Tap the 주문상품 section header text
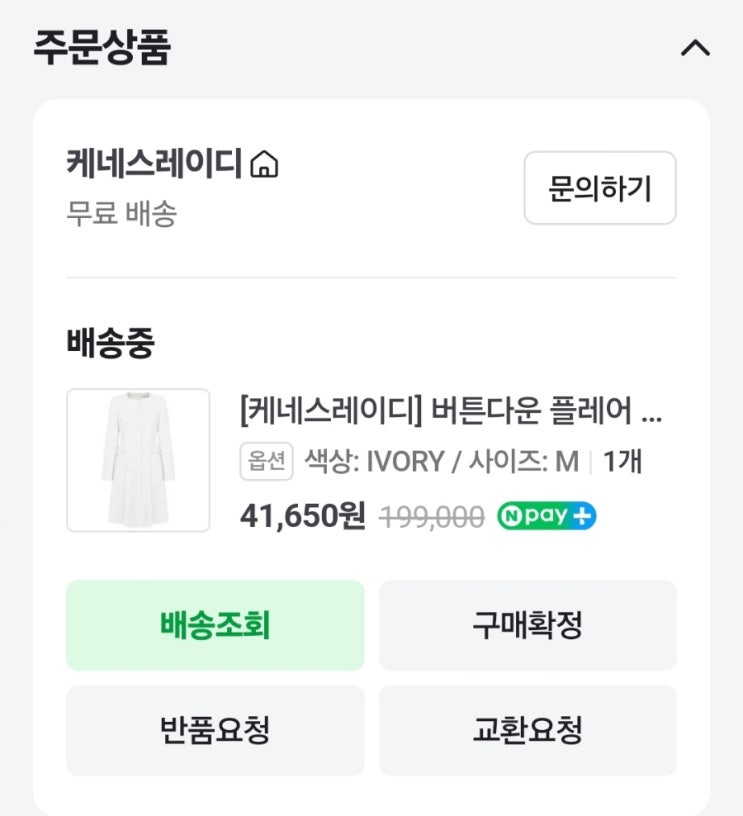The image size is (743, 816). [102, 47]
